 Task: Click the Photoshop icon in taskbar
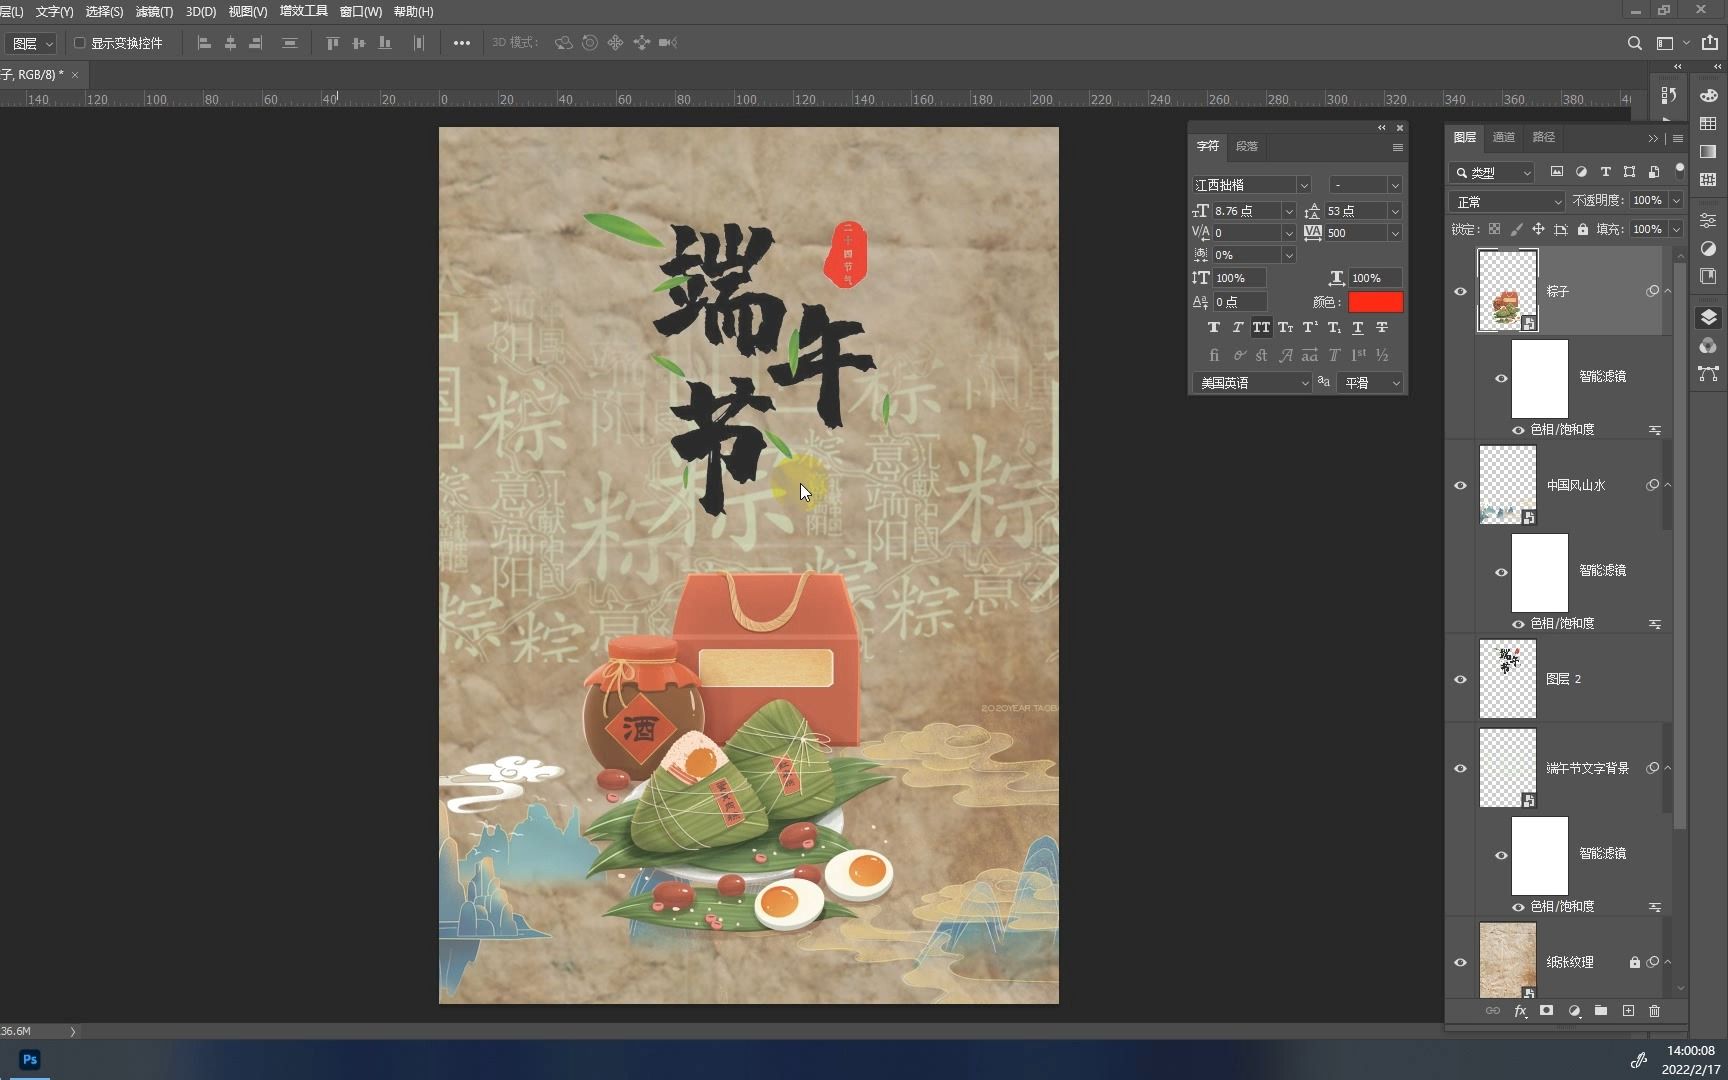(x=30, y=1060)
